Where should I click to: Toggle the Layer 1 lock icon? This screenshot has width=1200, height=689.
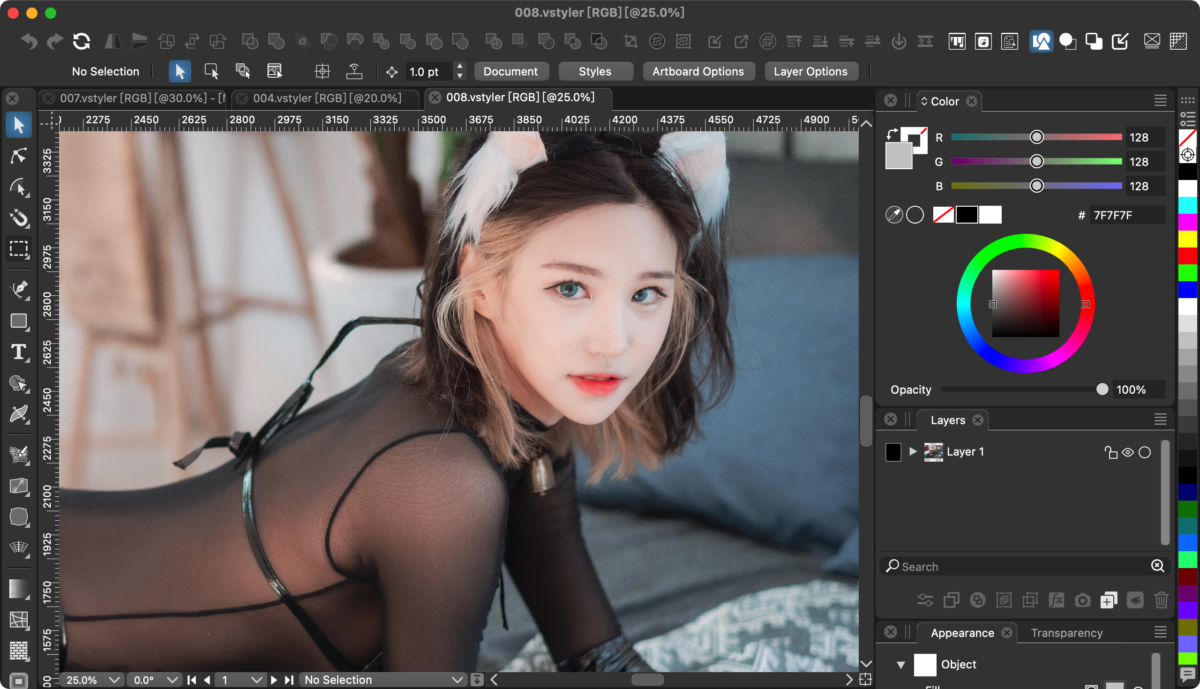click(1110, 452)
